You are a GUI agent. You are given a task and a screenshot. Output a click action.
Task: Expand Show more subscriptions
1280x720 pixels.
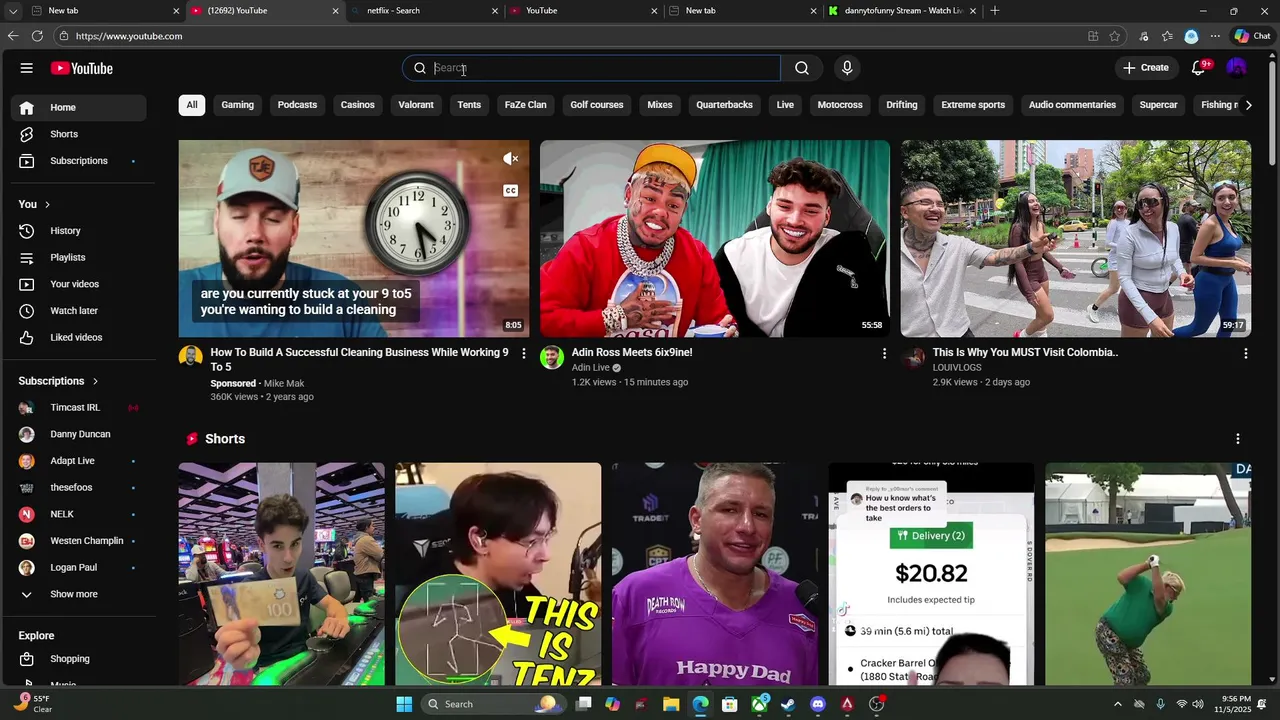(x=79, y=594)
